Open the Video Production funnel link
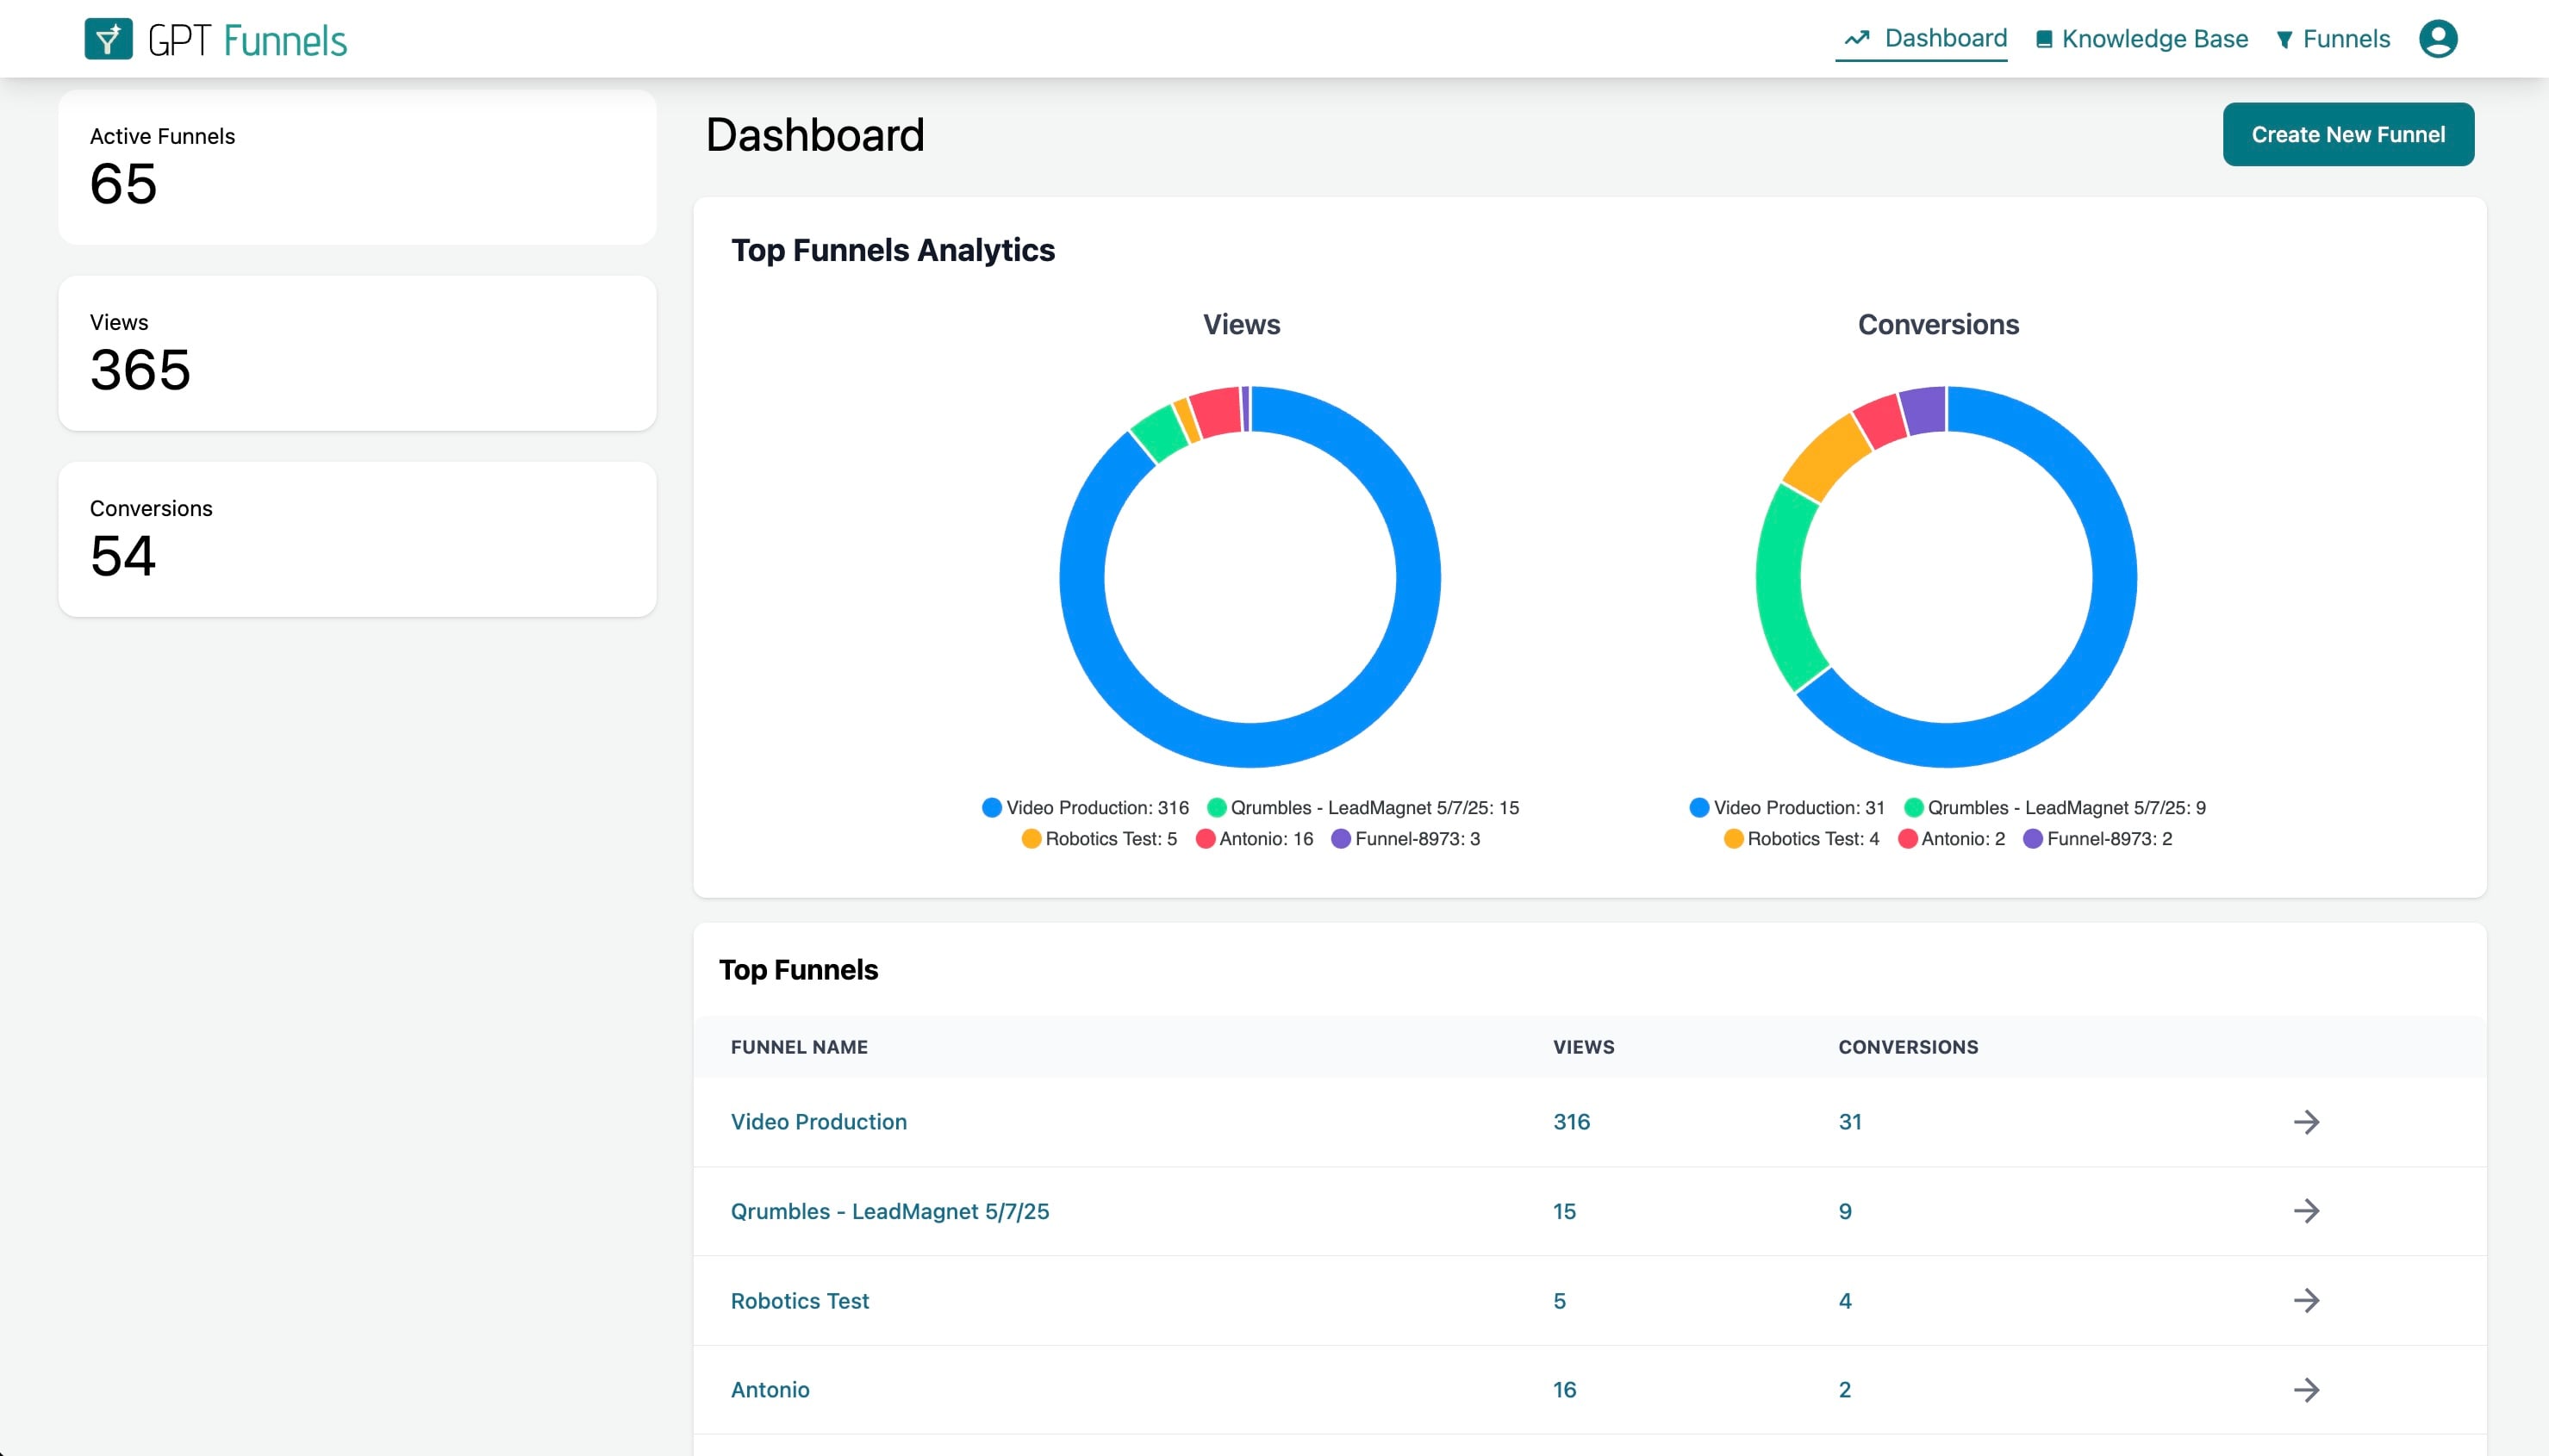 818,1121
